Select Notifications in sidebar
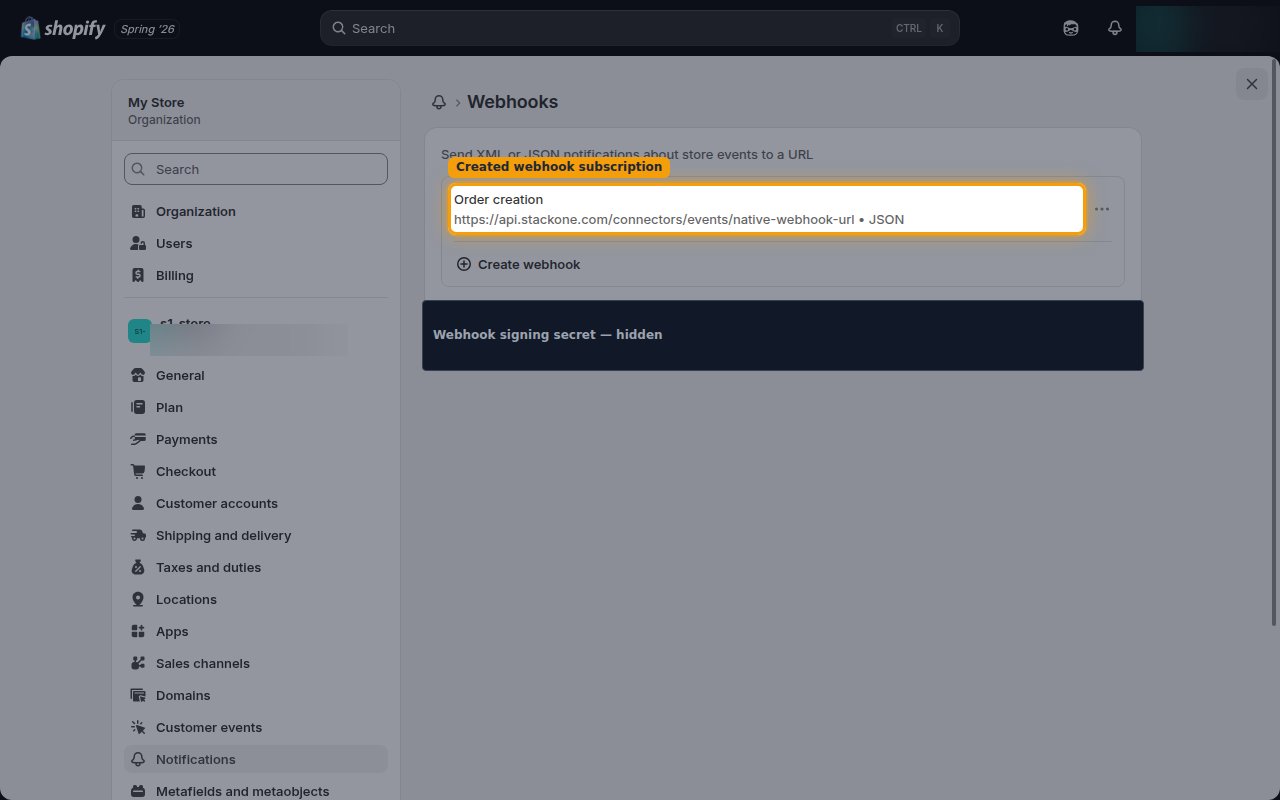 click(256, 759)
